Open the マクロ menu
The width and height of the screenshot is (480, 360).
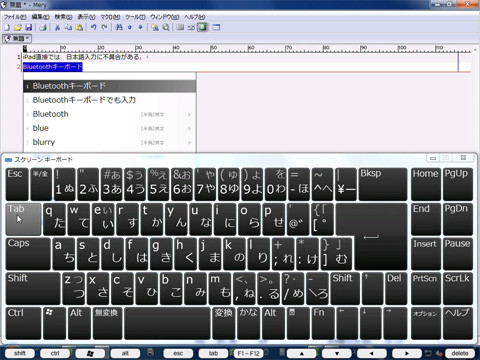coord(110,17)
